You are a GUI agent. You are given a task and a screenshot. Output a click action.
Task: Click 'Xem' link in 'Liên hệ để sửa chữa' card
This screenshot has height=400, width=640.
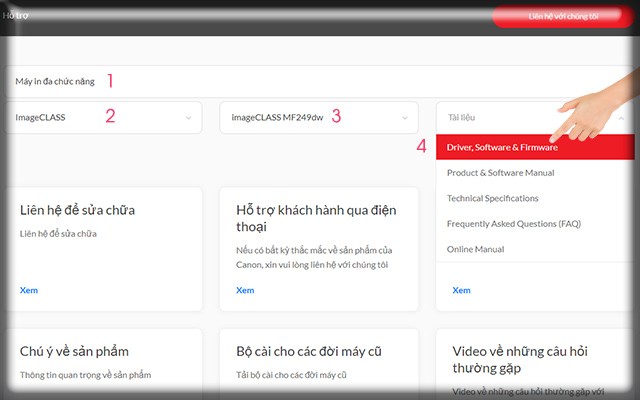click(29, 290)
